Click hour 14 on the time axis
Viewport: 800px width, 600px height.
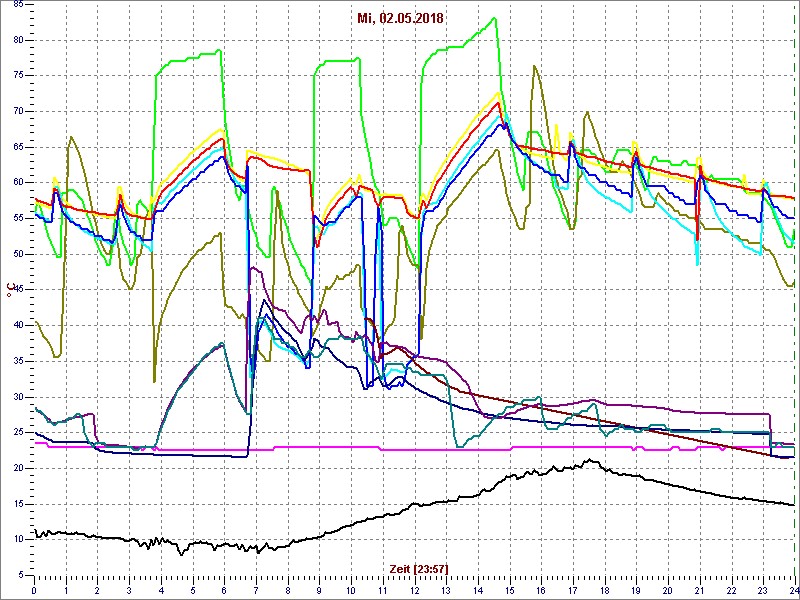tap(478, 590)
